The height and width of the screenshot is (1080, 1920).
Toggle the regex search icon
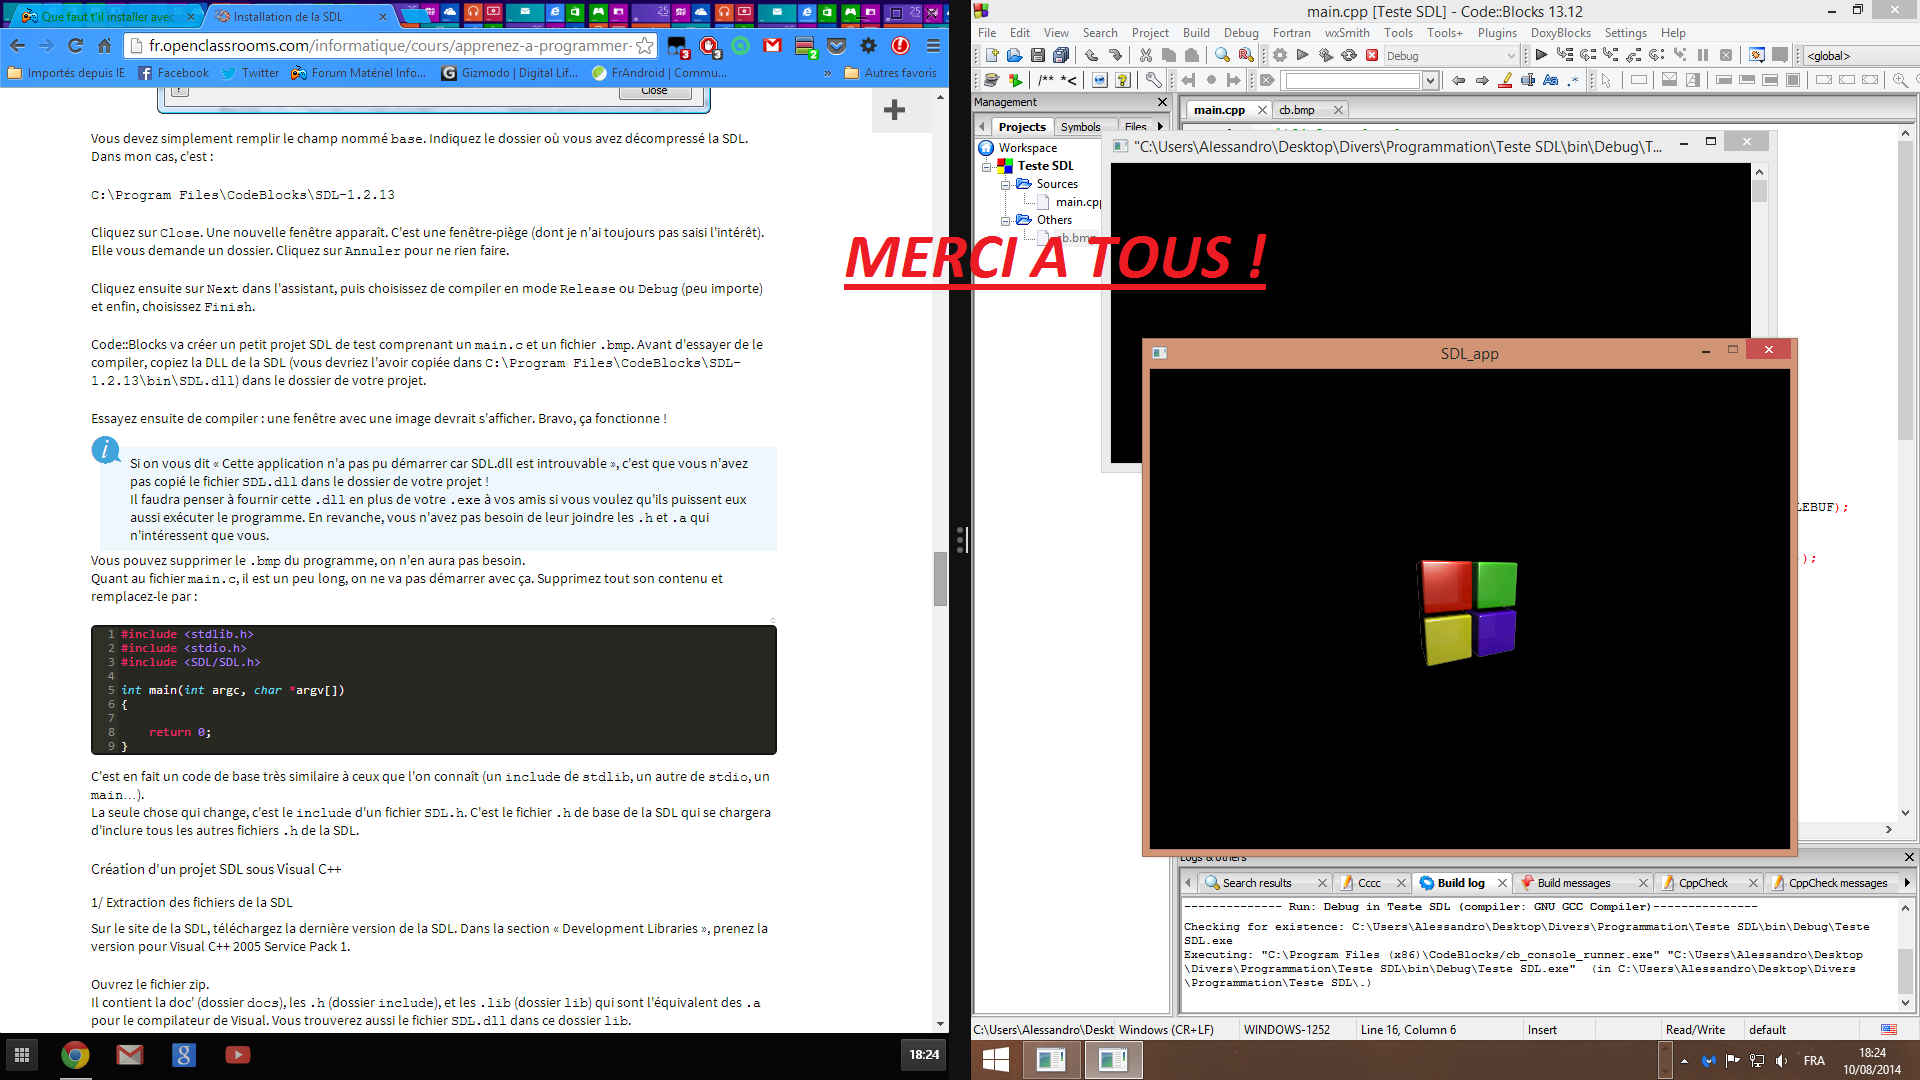(1573, 80)
